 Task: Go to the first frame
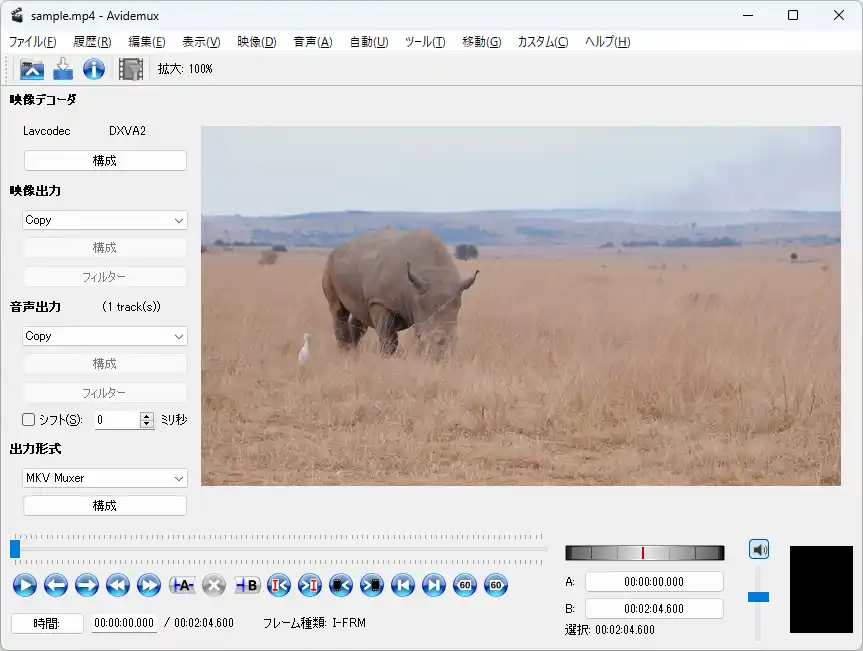click(403, 586)
